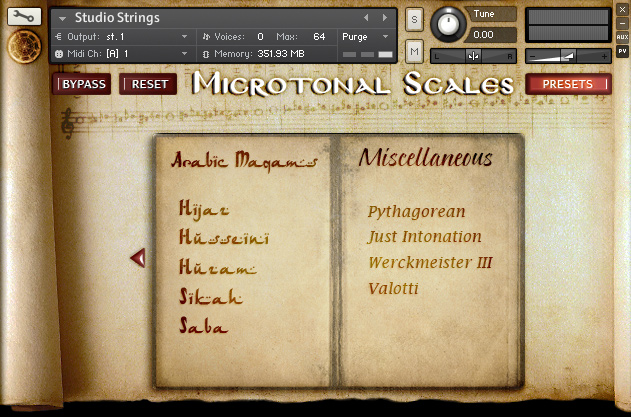This screenshot has width=631, height=417.
Task: Click the Midi Ch icon
Action: [x=59, y=54]
